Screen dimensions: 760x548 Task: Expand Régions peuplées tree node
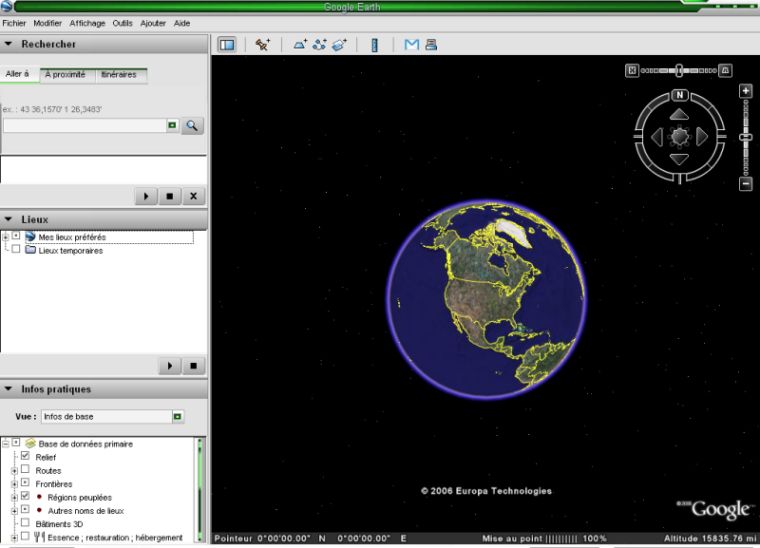(x=15, y=498)
